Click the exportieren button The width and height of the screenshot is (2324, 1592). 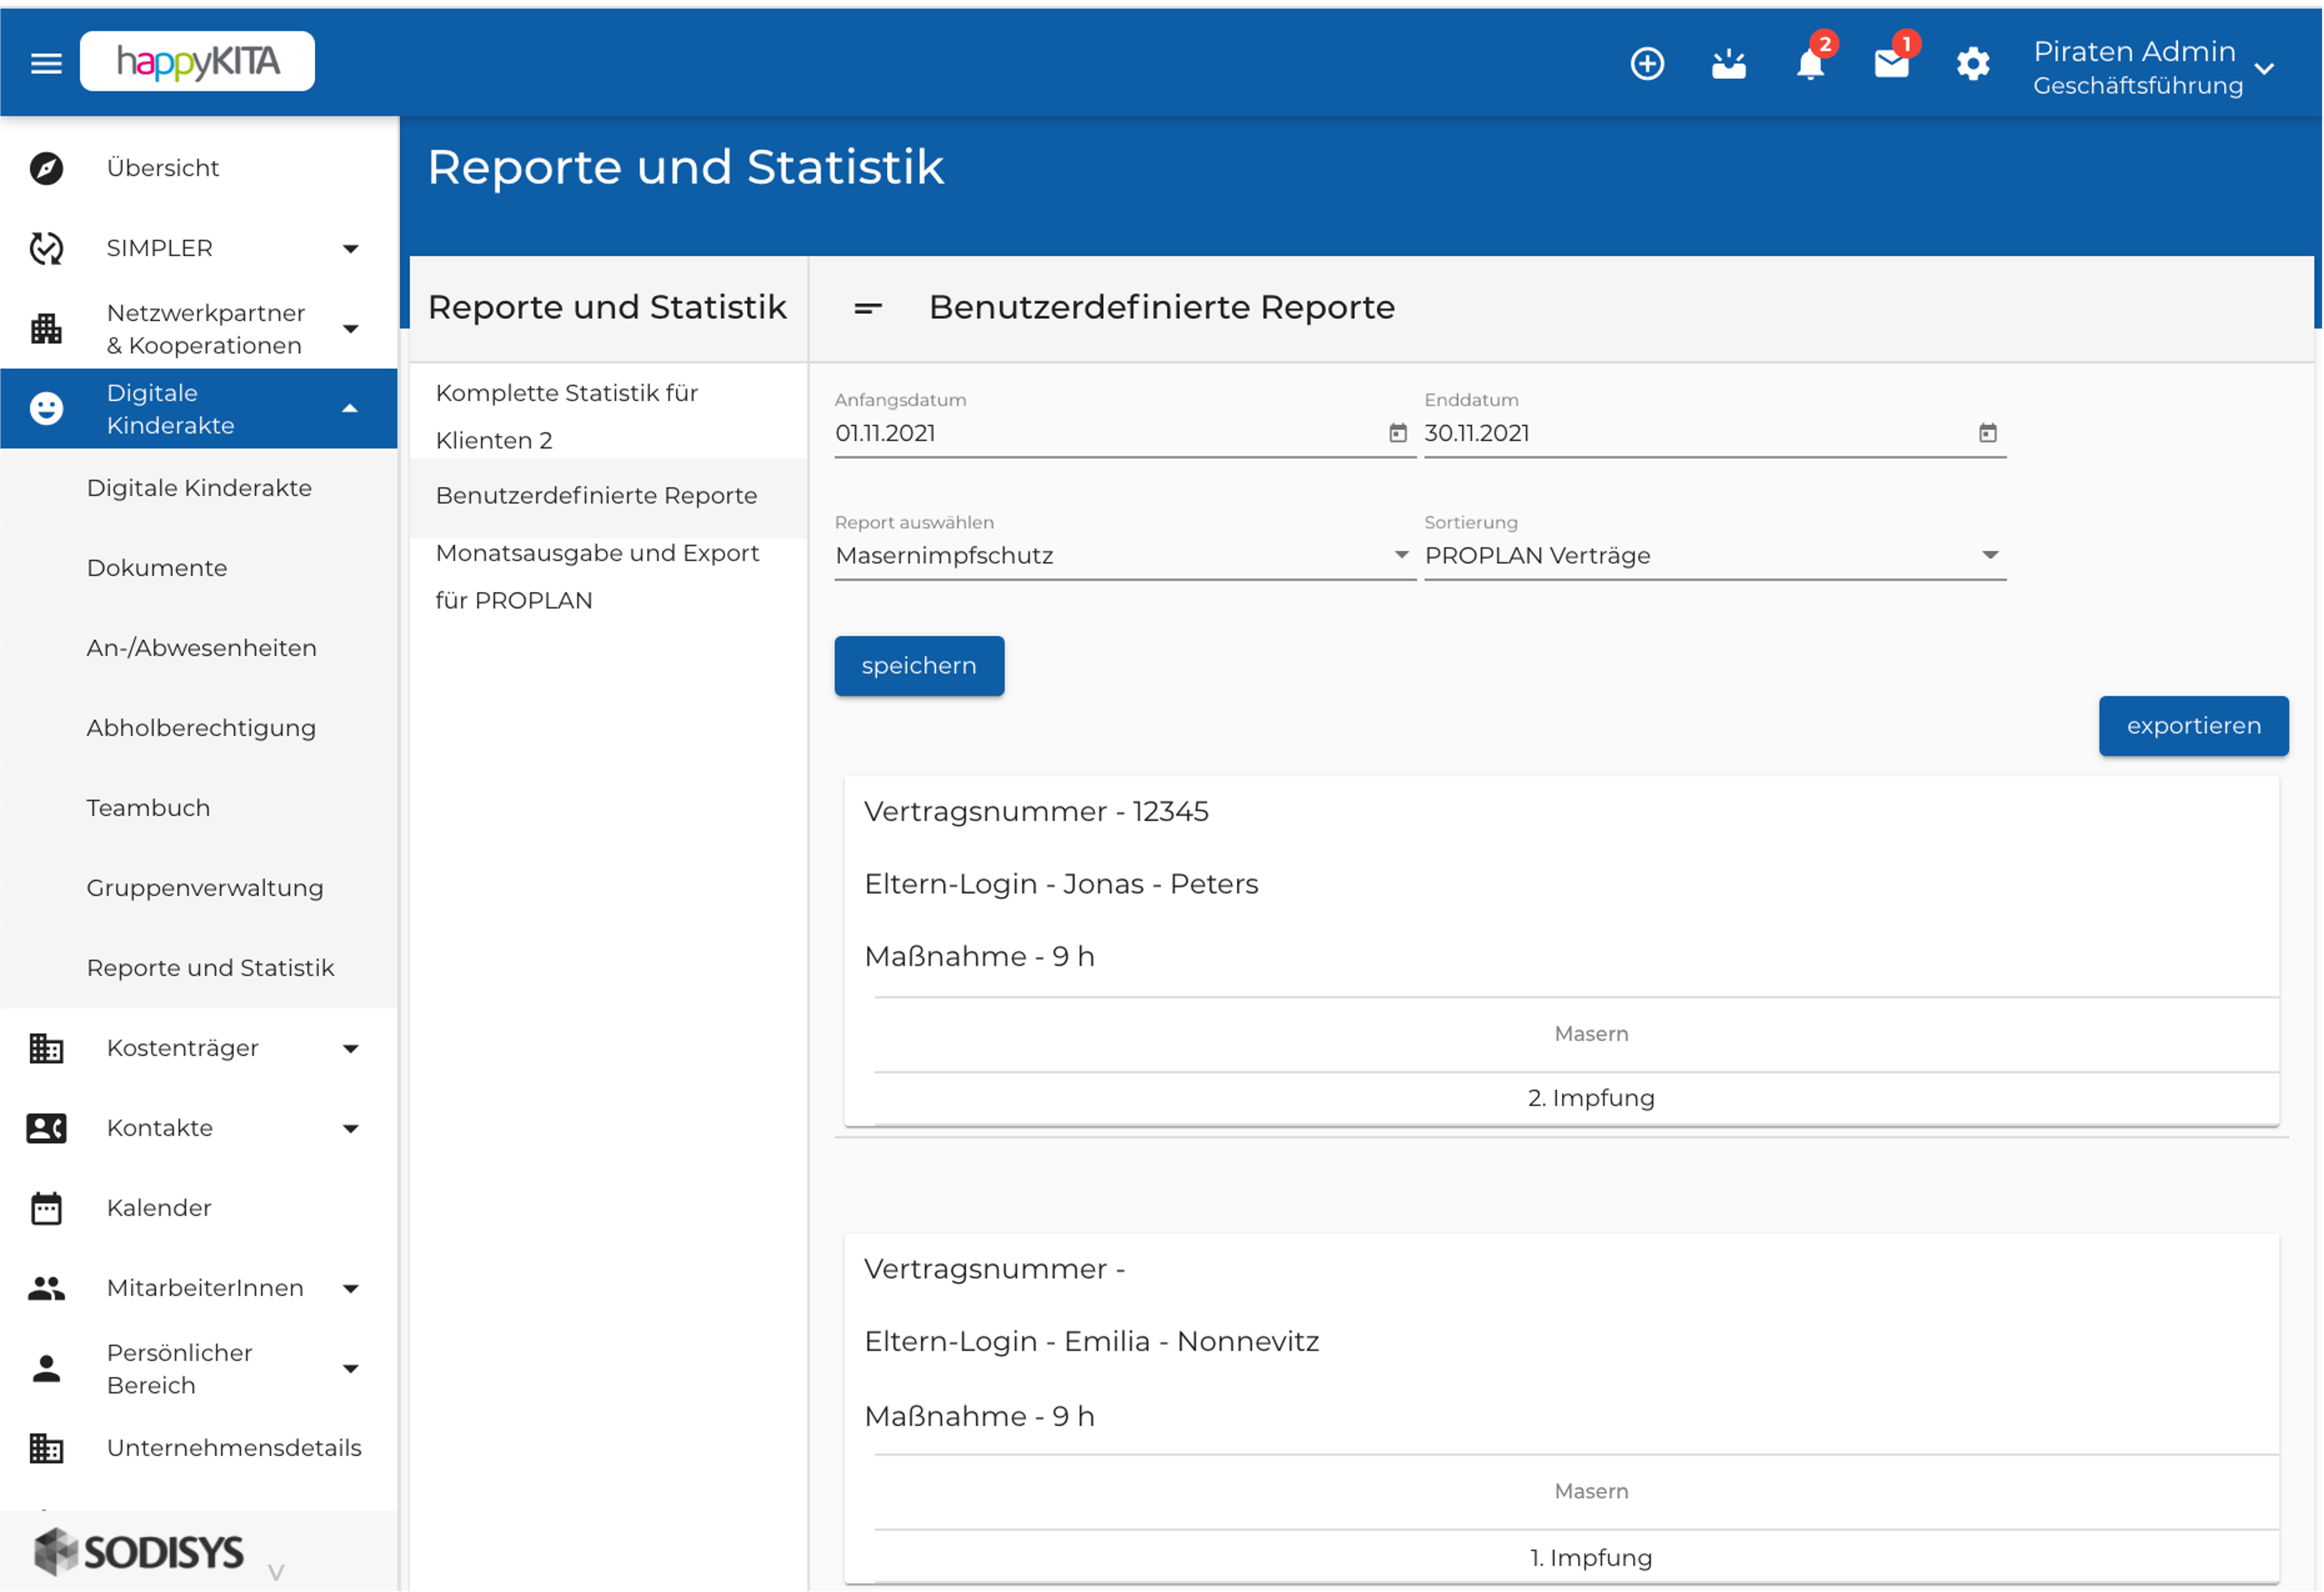2193,726
